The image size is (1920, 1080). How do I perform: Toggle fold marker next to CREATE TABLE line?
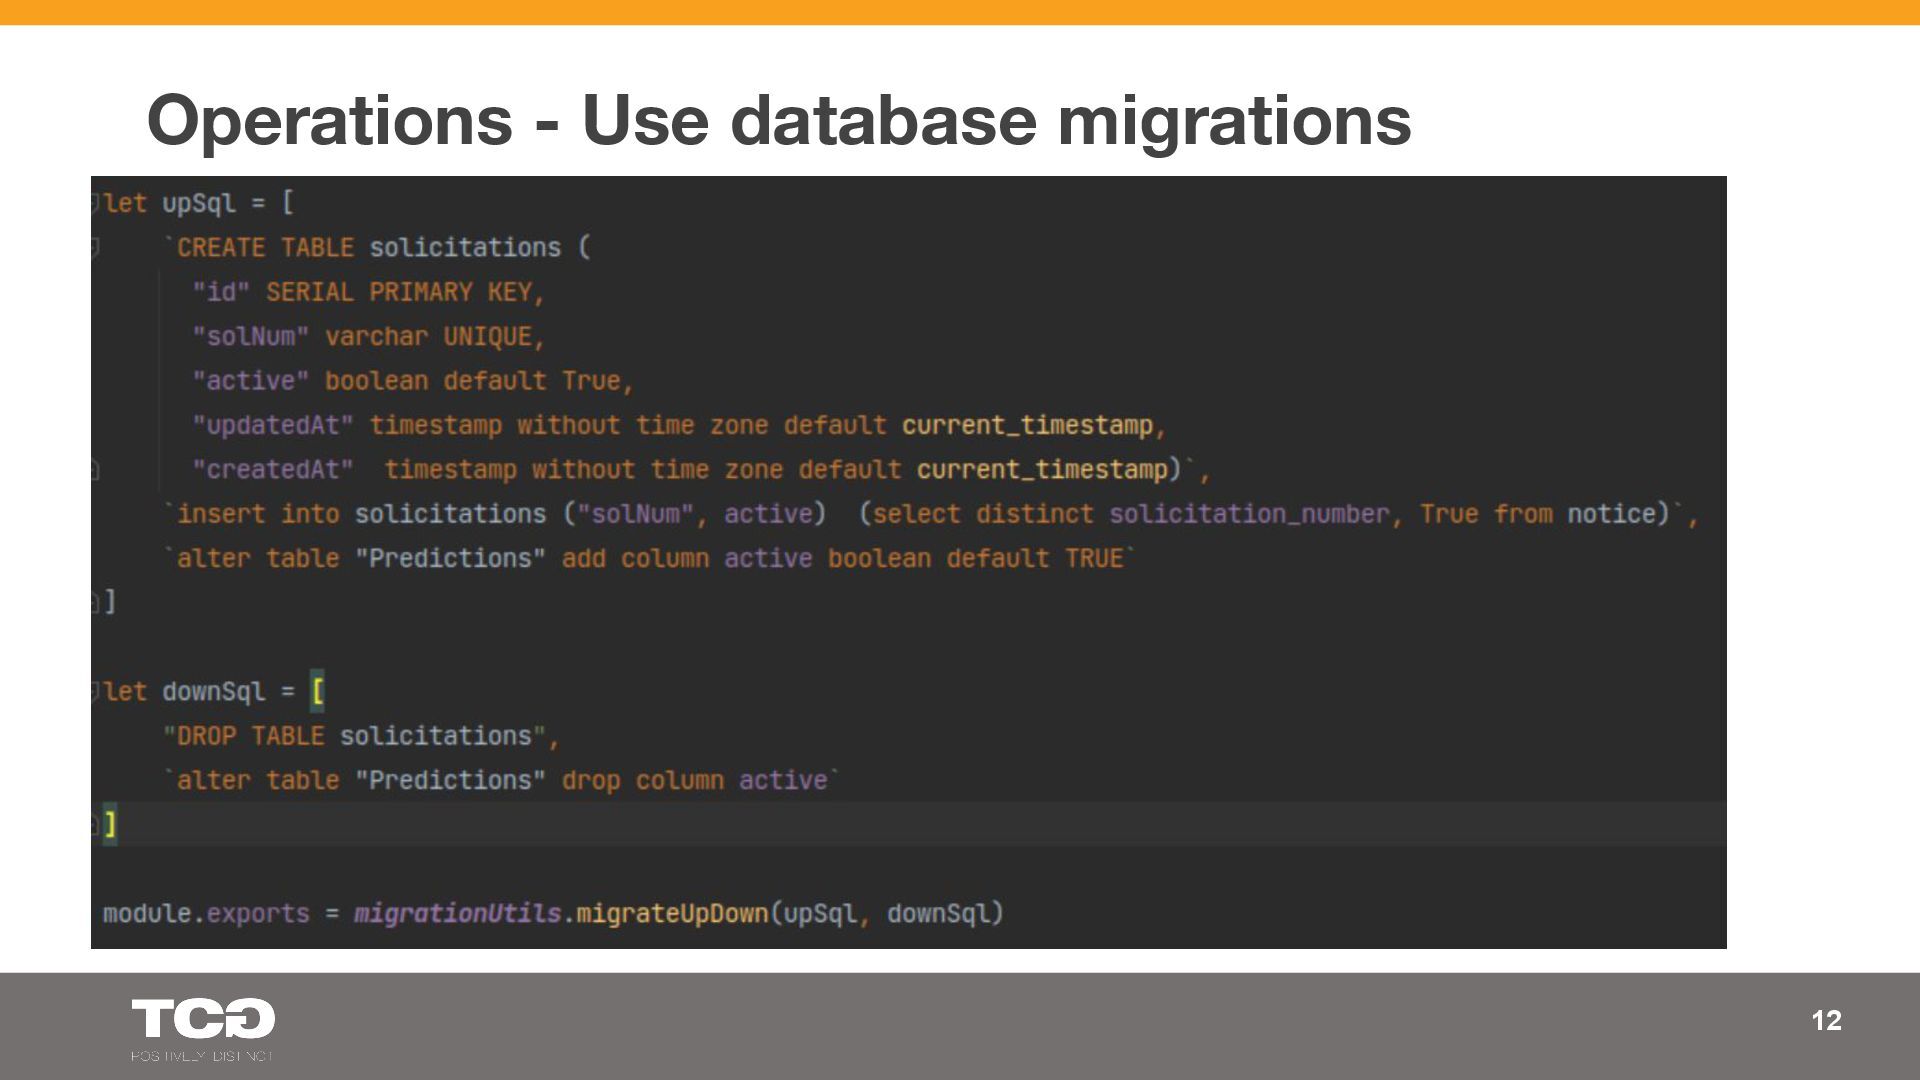pyautogui.click(x=95, y=247)
